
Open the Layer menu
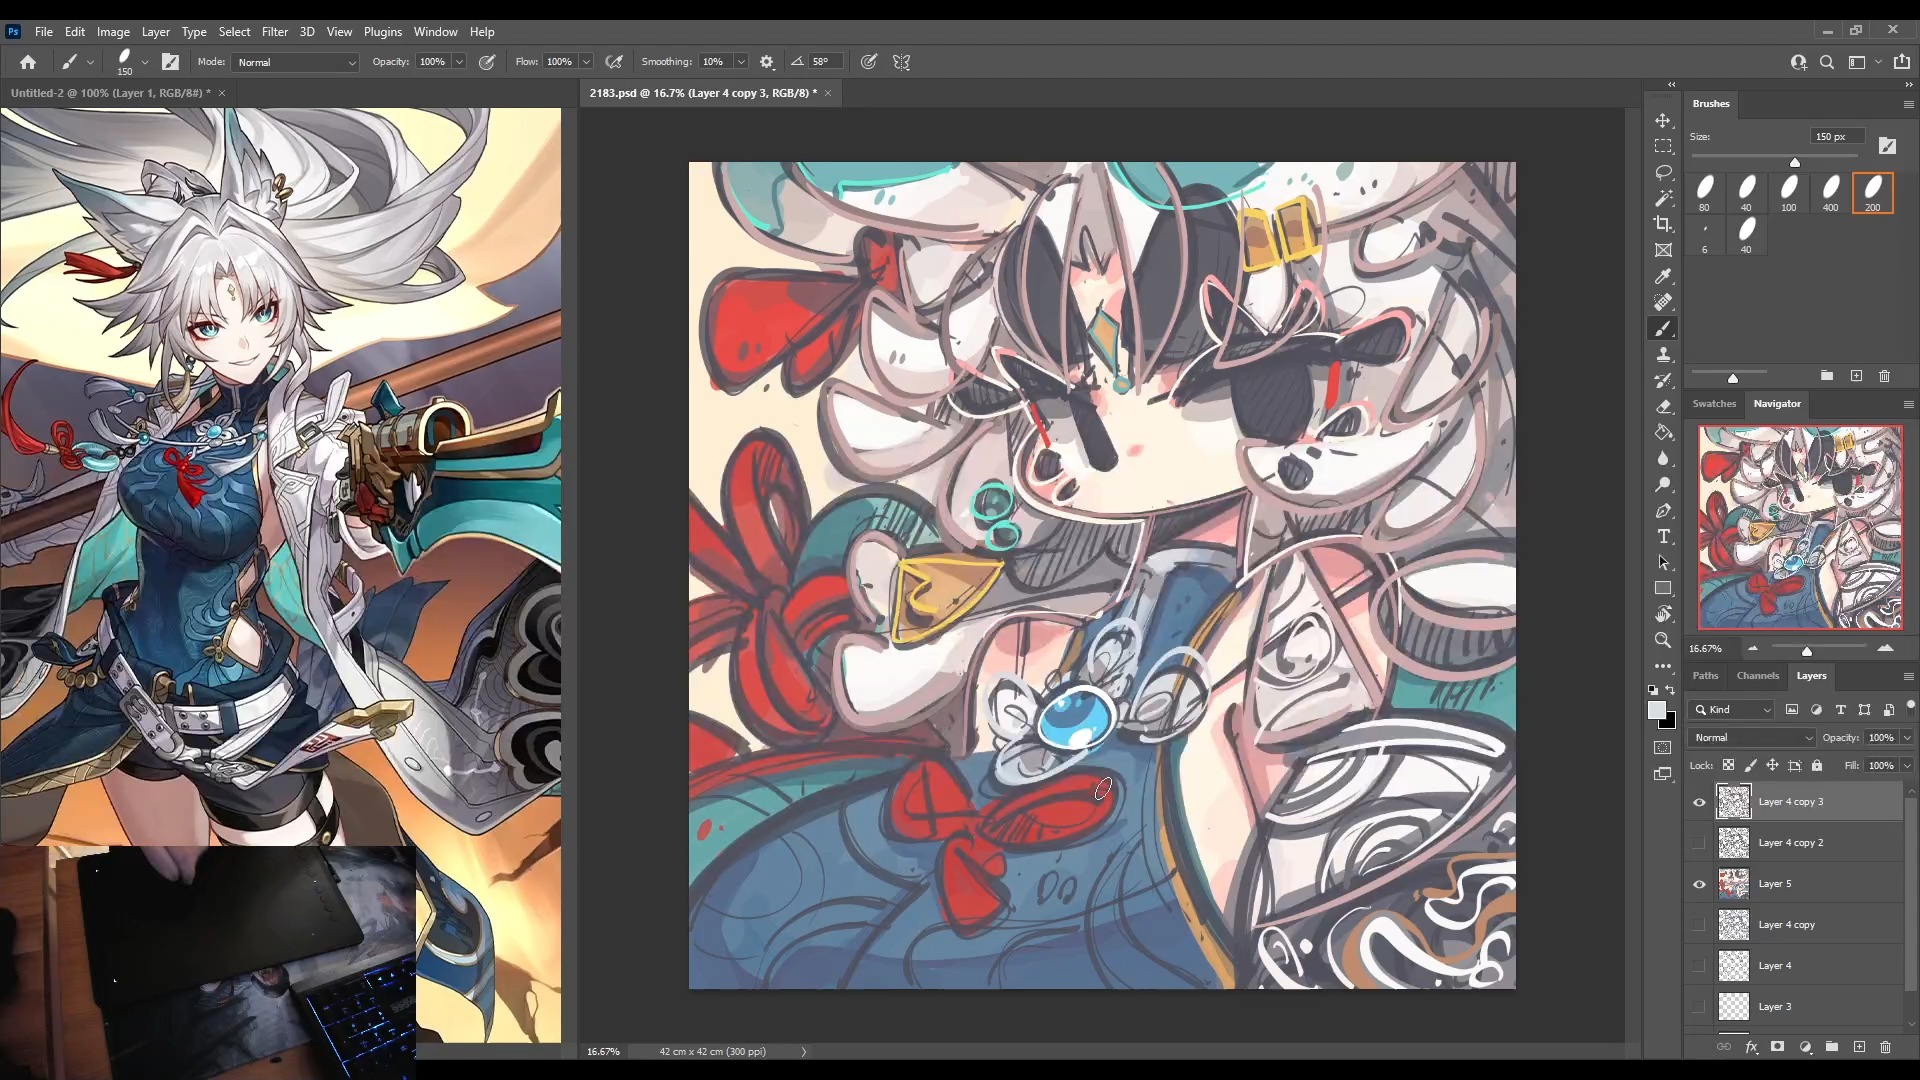click(x=155, y=32)
